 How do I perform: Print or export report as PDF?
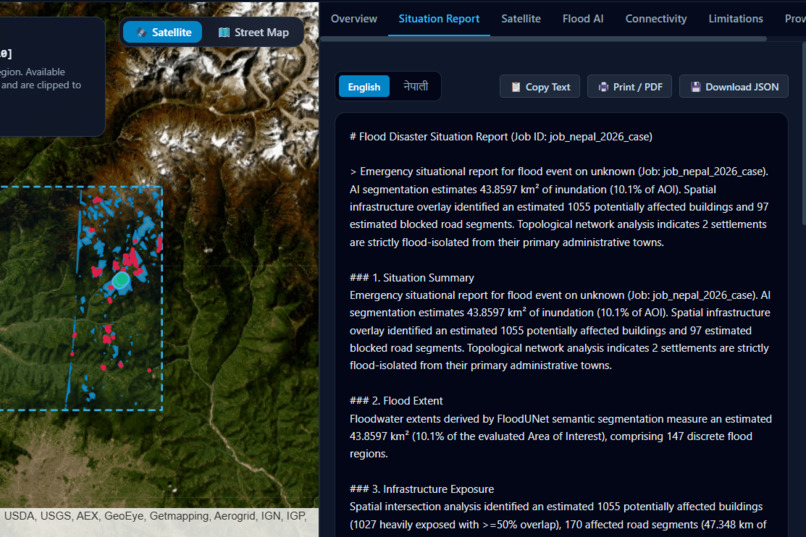[630, 87]
